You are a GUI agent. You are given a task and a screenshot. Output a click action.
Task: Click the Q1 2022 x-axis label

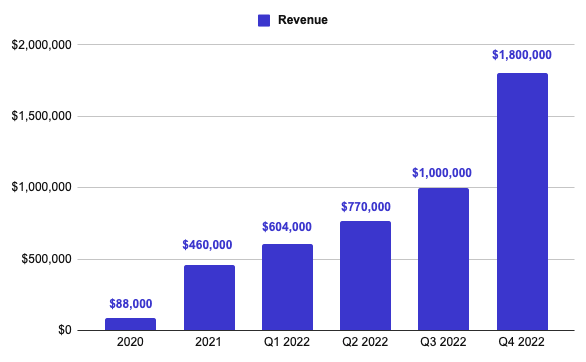coord(287,342)
